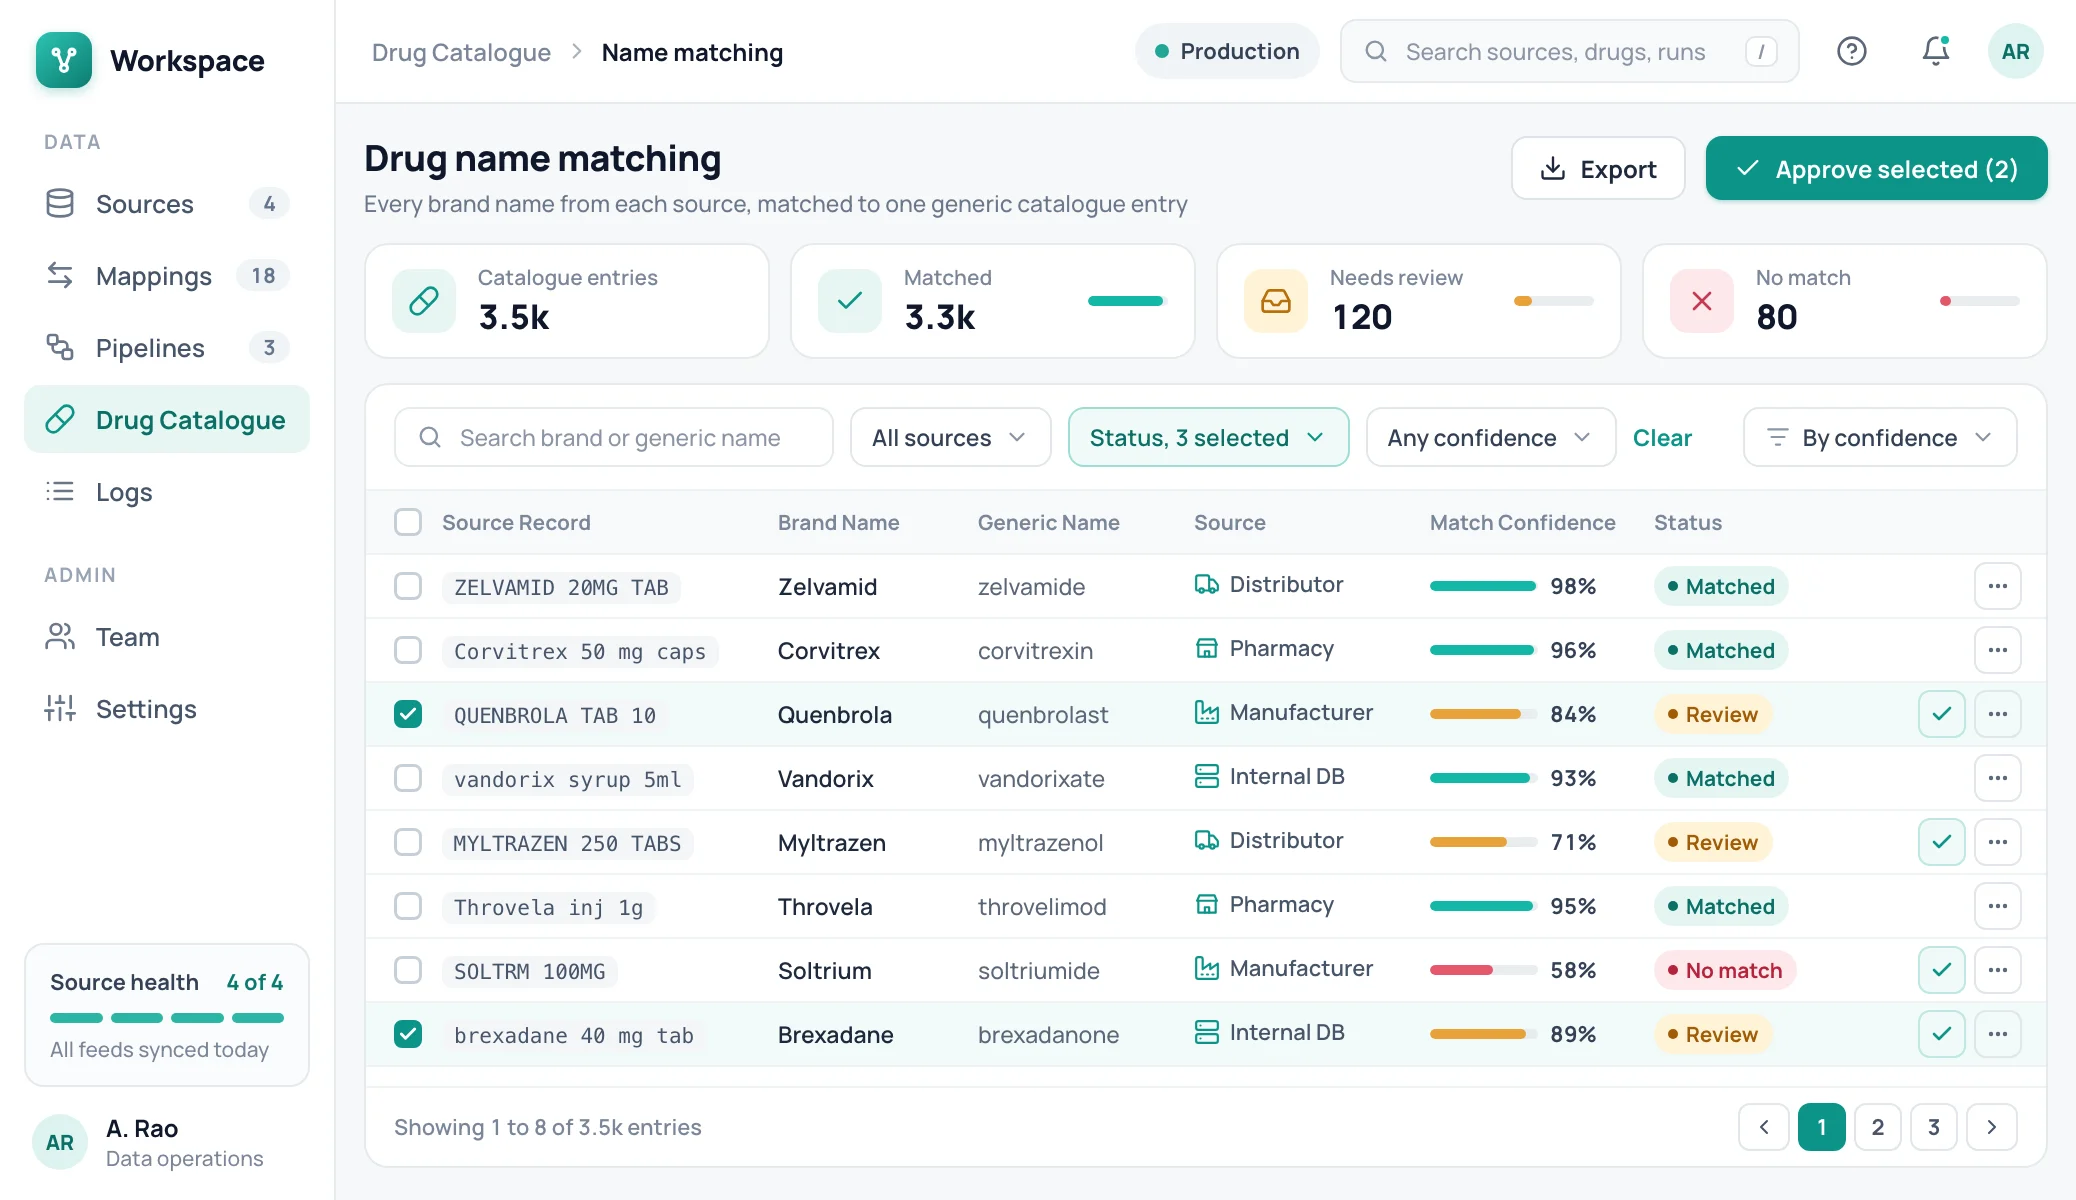Image resolution: width=2076 pixels, height=1200 pixels.
Task: Click Drug Catalogue breadcrumb link
Action: tap(461, 52)
